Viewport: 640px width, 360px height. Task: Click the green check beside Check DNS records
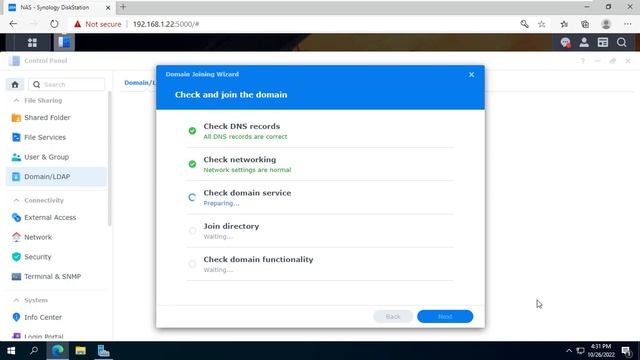[192, 131]
